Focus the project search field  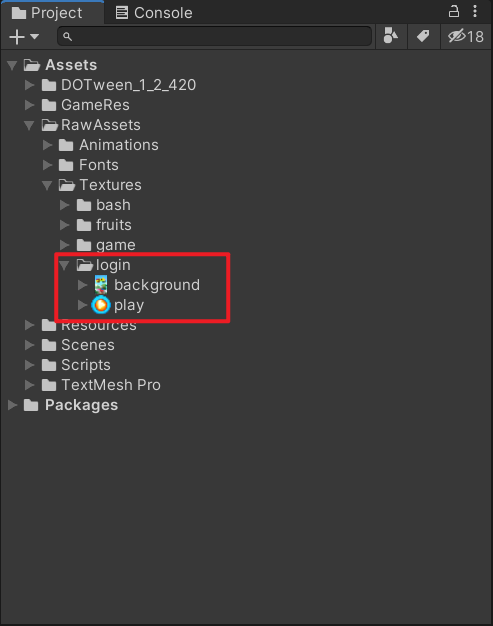pyautogui.click(x=215, y=36)
